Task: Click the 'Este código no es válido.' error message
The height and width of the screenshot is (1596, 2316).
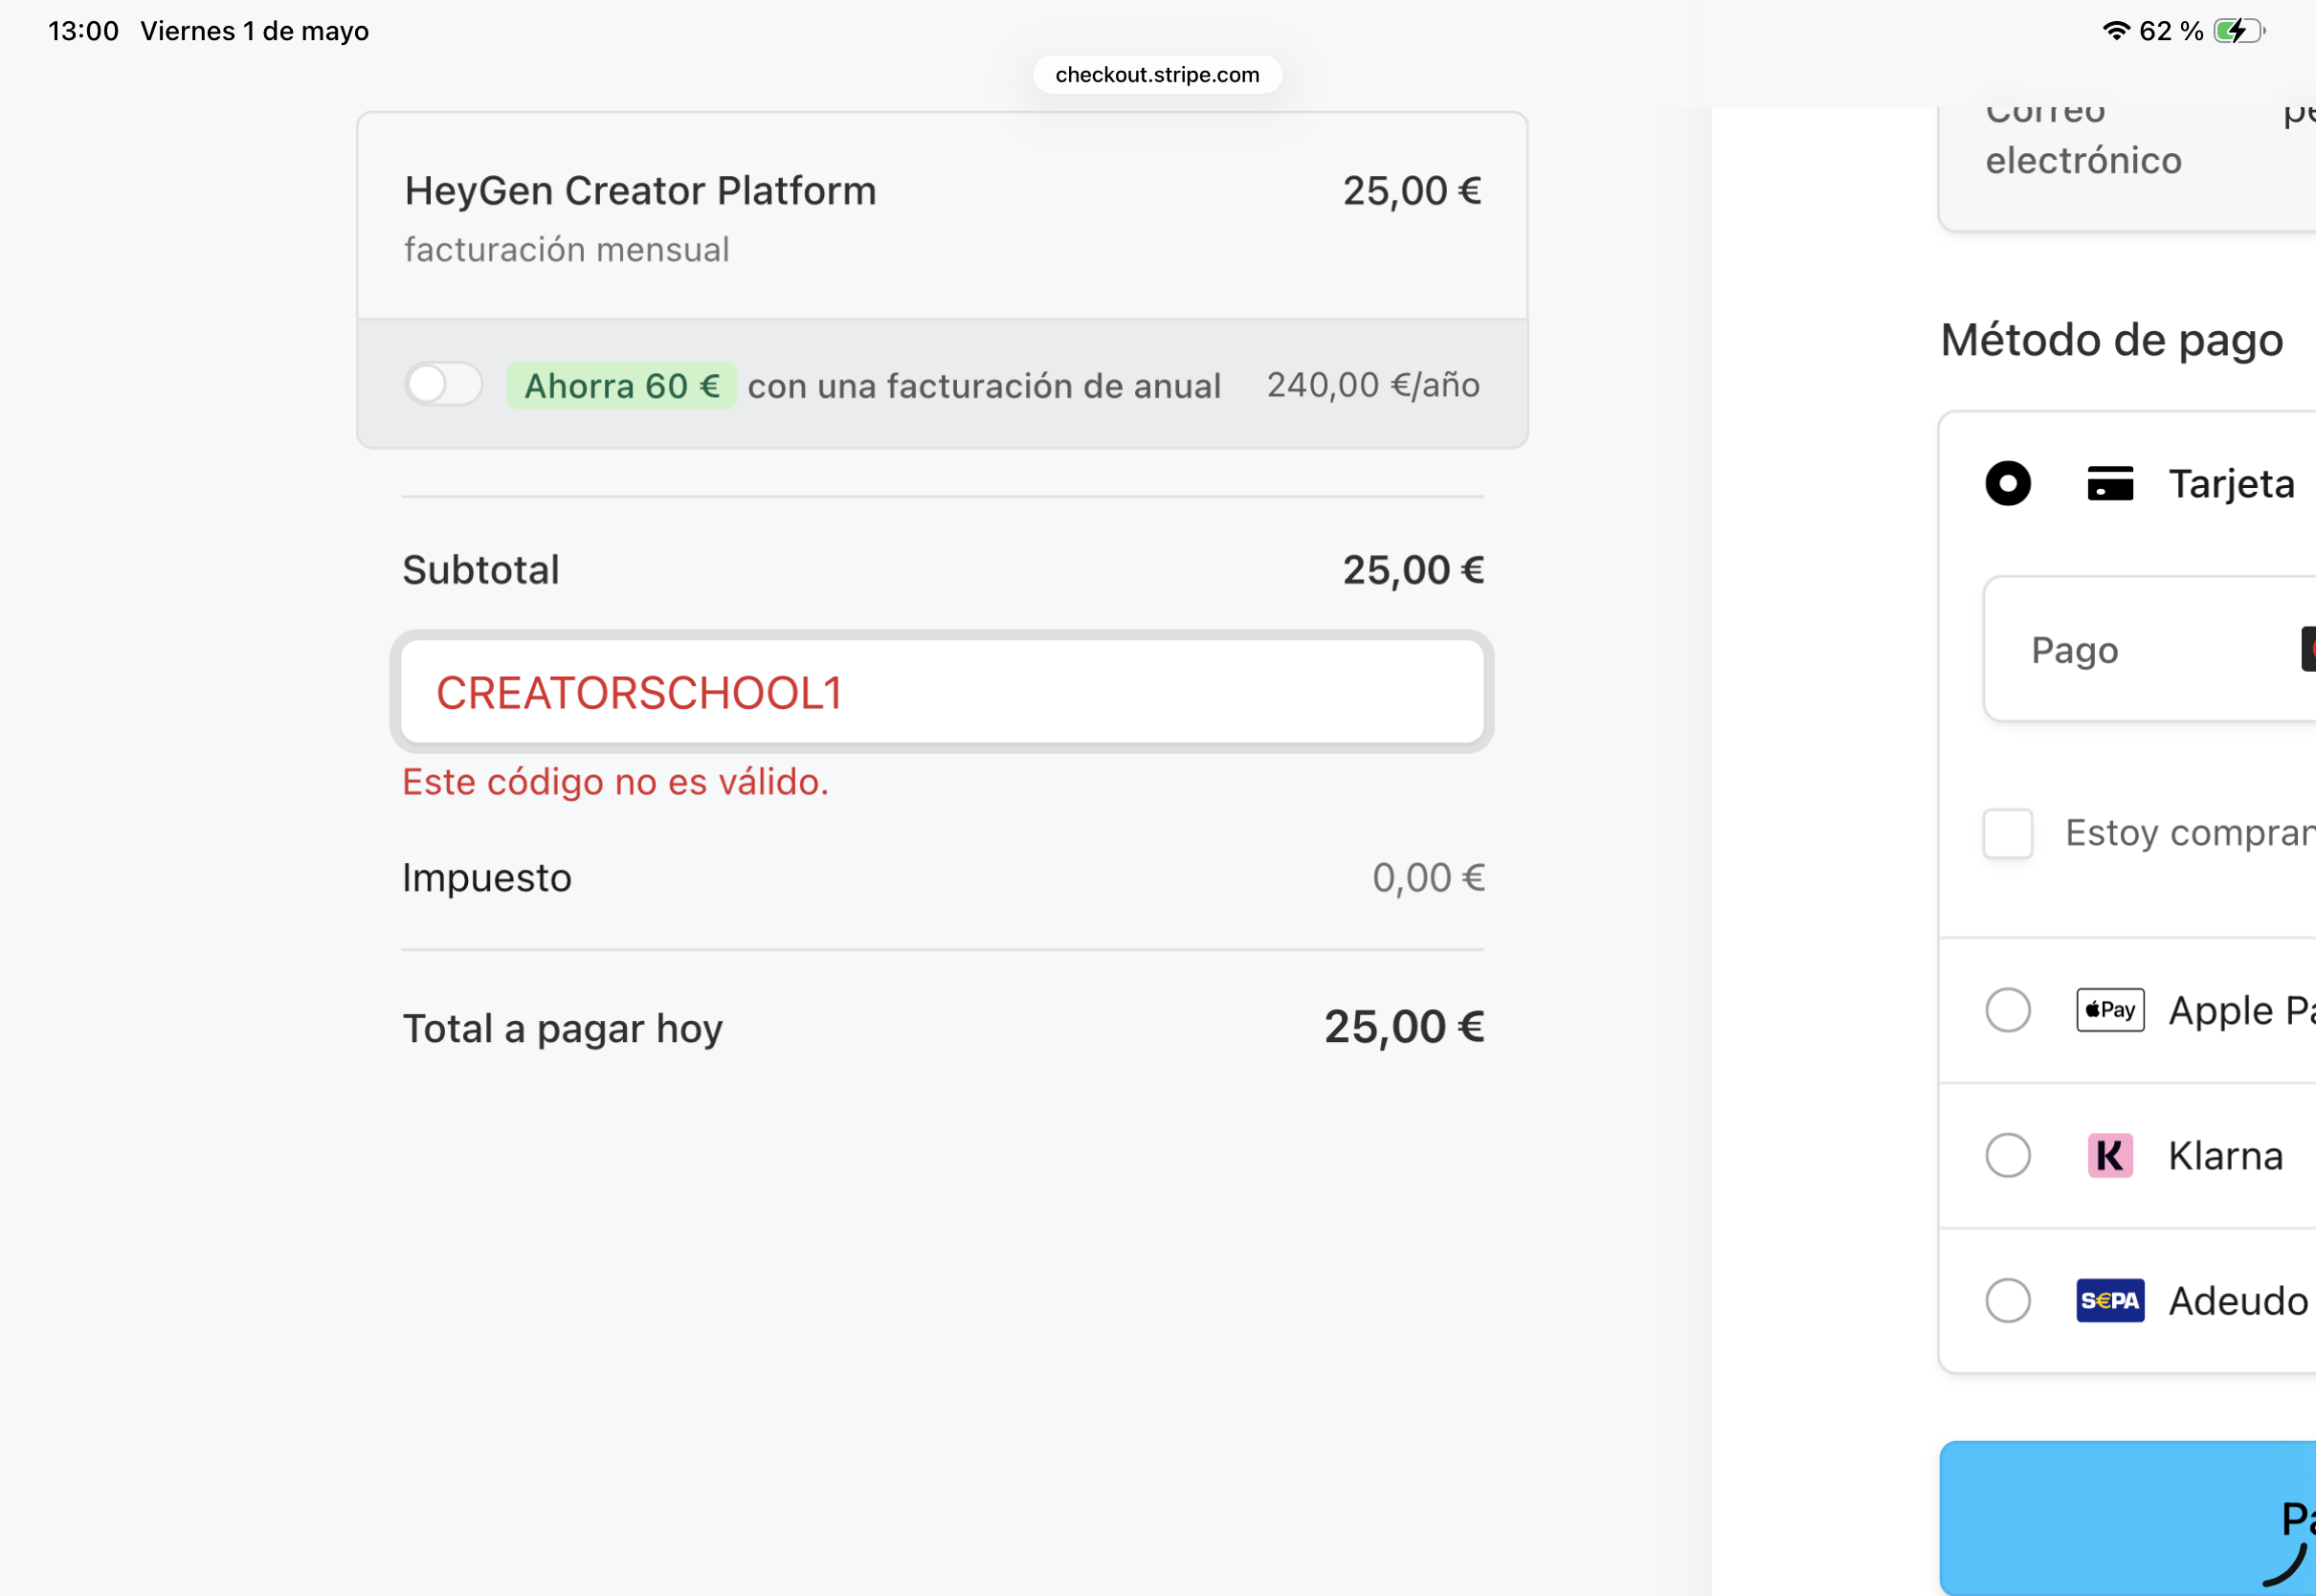Action: point(615,782)
